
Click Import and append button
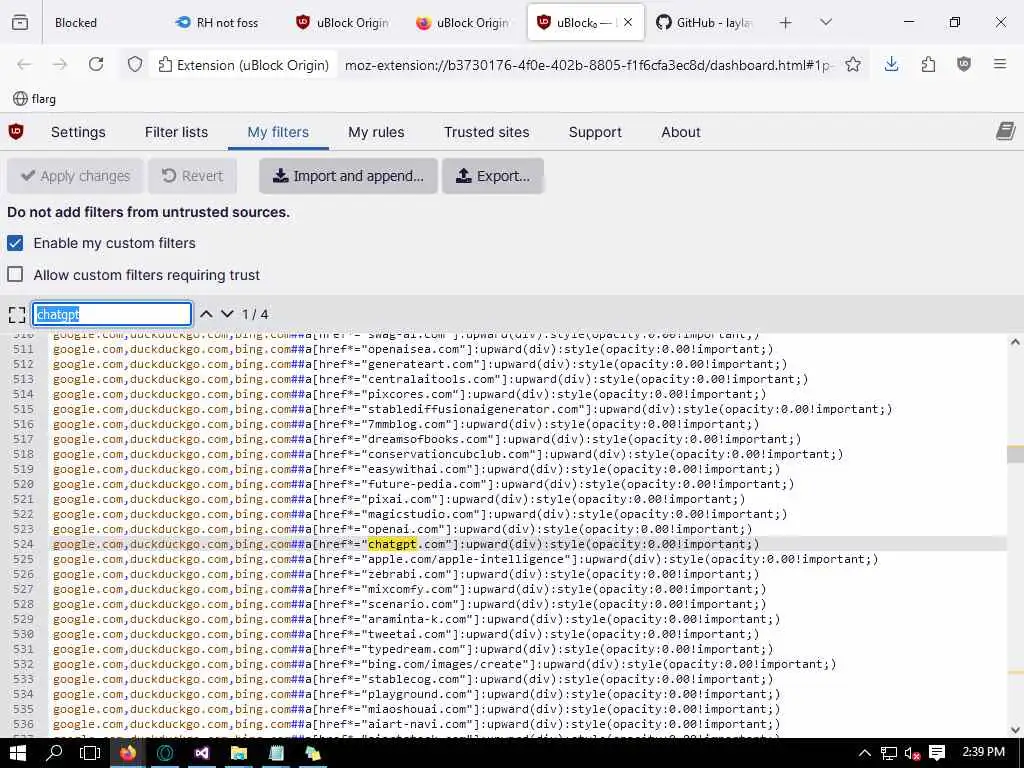348,176
